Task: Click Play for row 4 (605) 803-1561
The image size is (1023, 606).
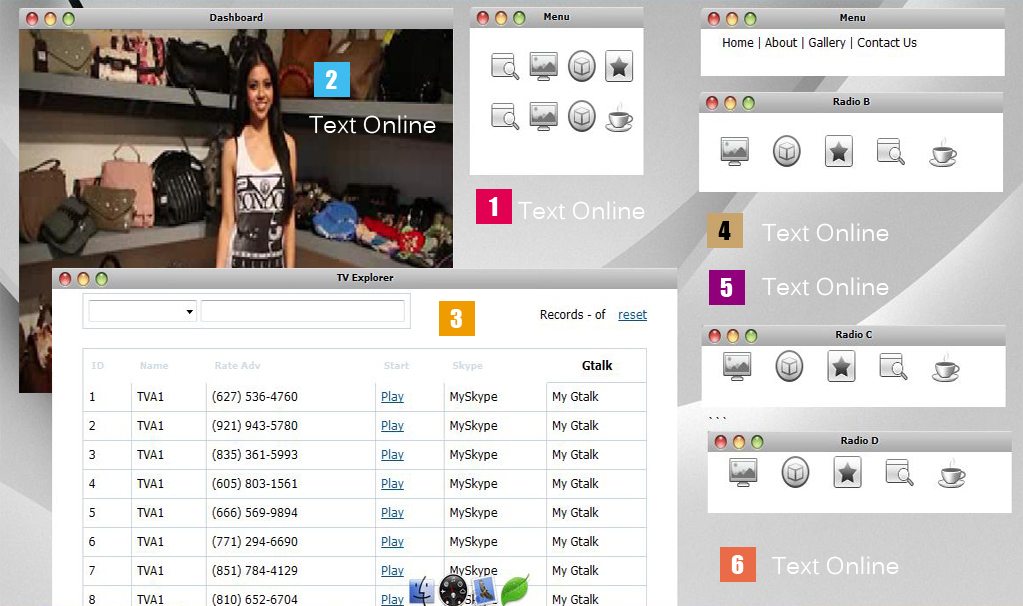Action: coord(392,484)
